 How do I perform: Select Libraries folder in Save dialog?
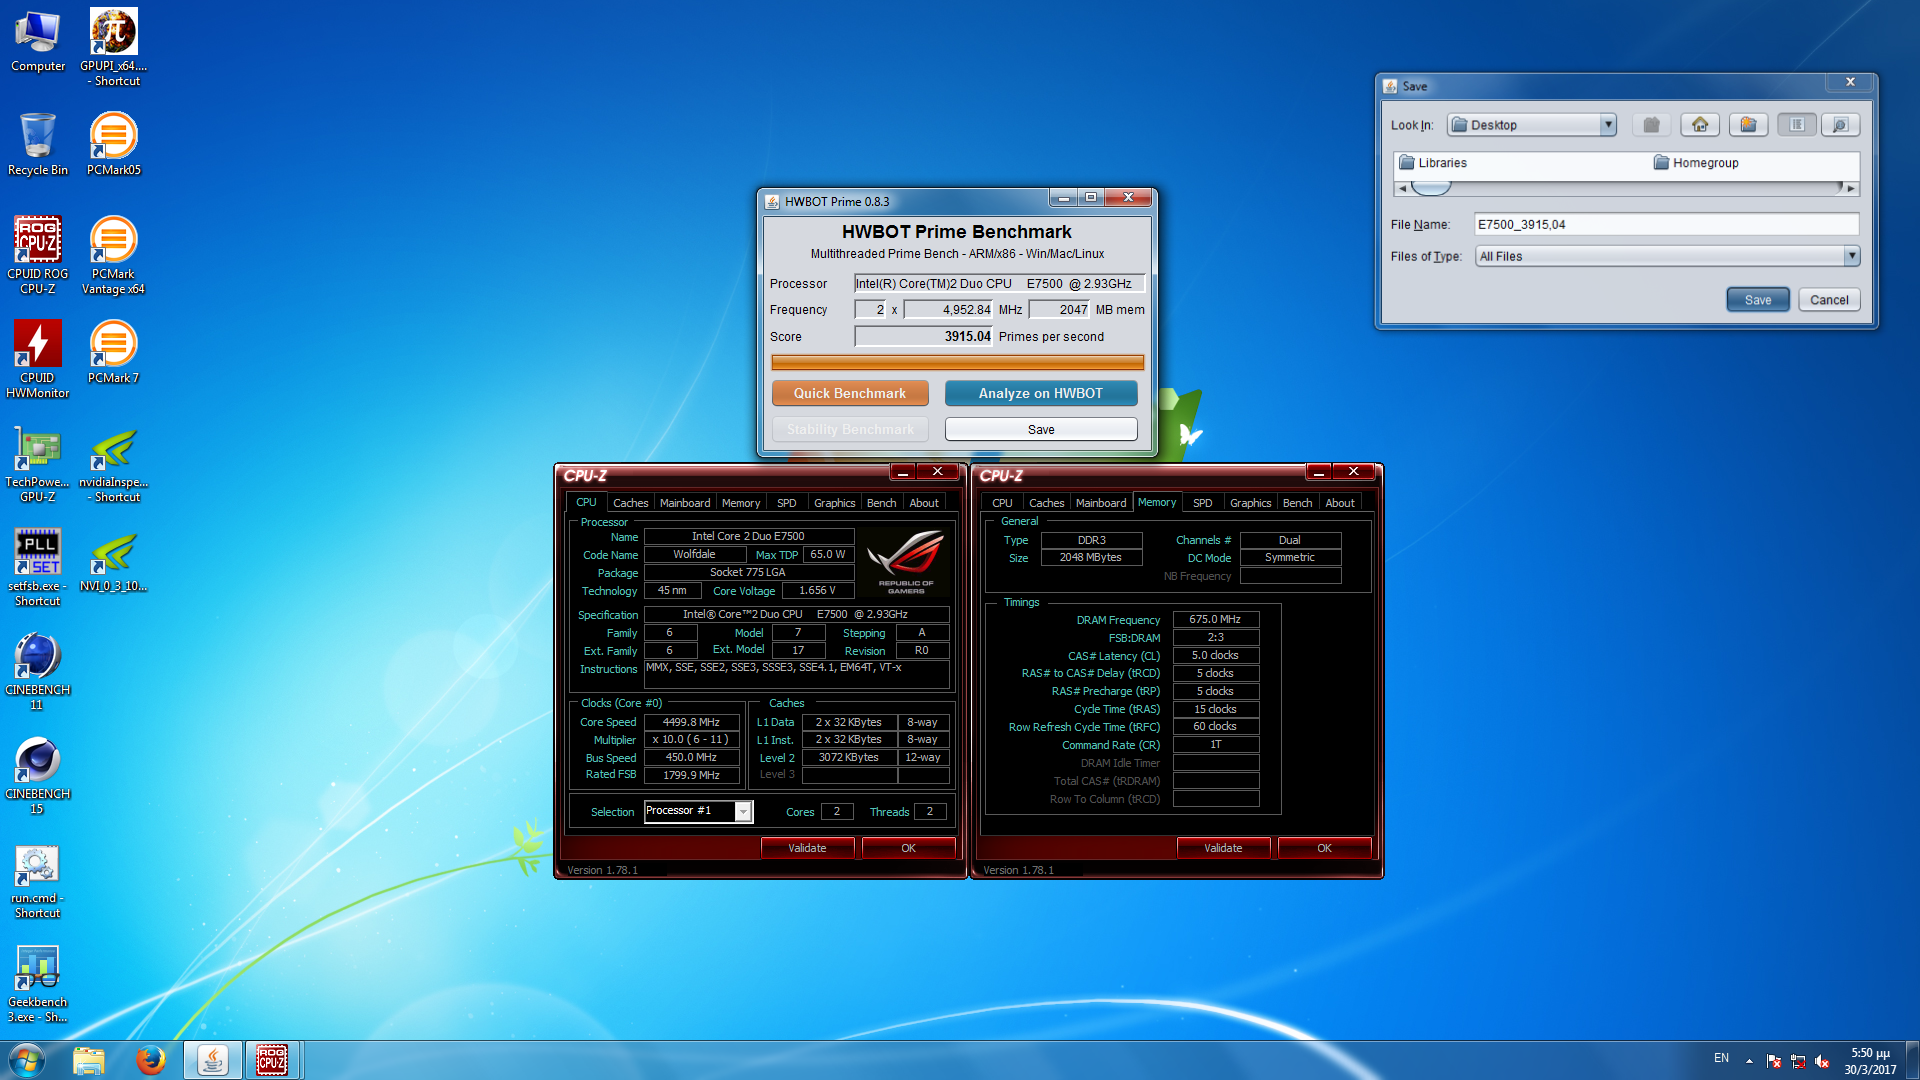pyautogui.click(x=1433, y=163)
